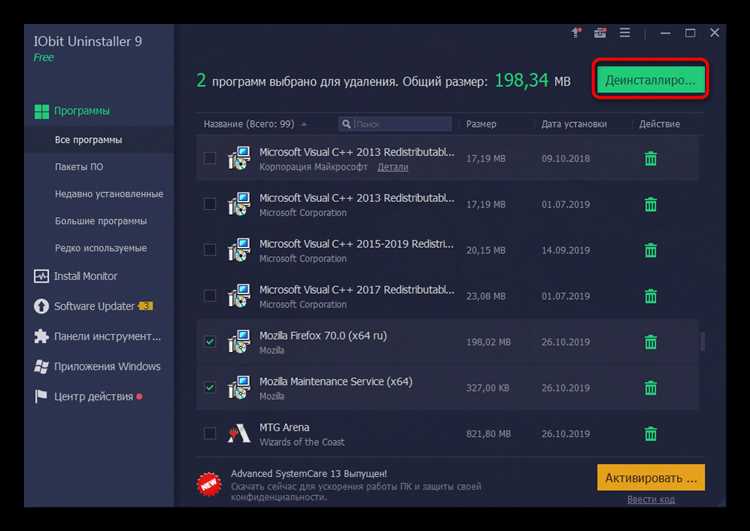Toggle sort arrow next to Название column
The height and width of the screenshot is (531, 750).
(x=304, y=124)
